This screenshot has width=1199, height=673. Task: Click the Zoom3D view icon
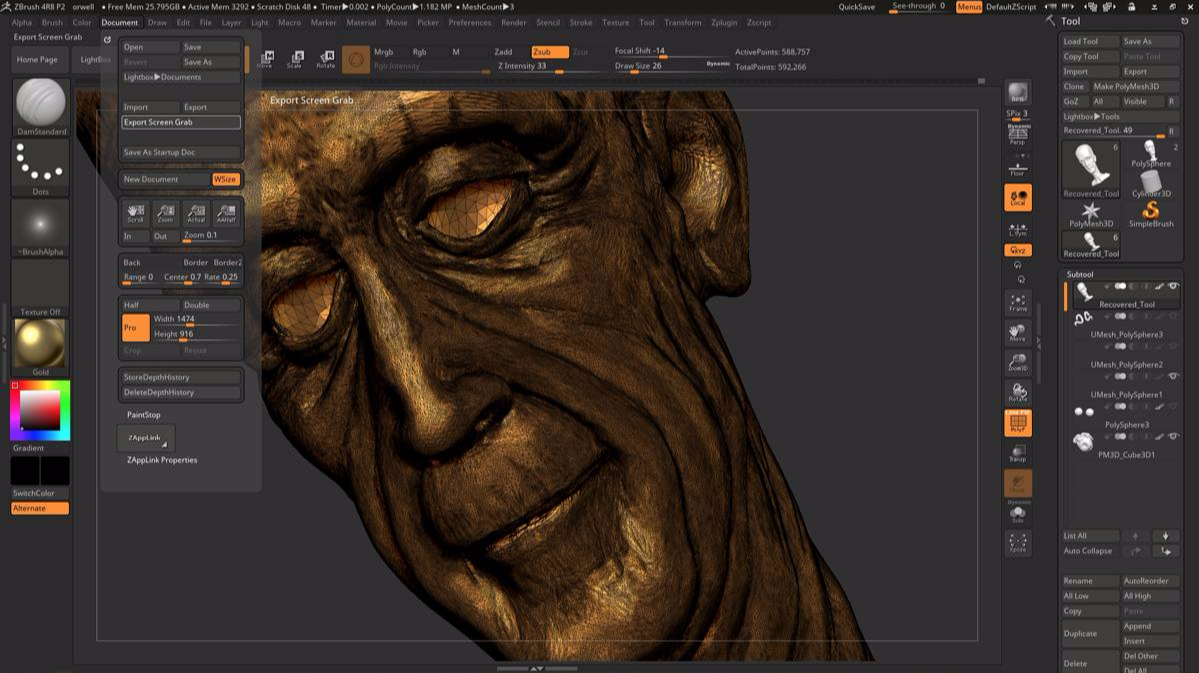pos(1018,363)
